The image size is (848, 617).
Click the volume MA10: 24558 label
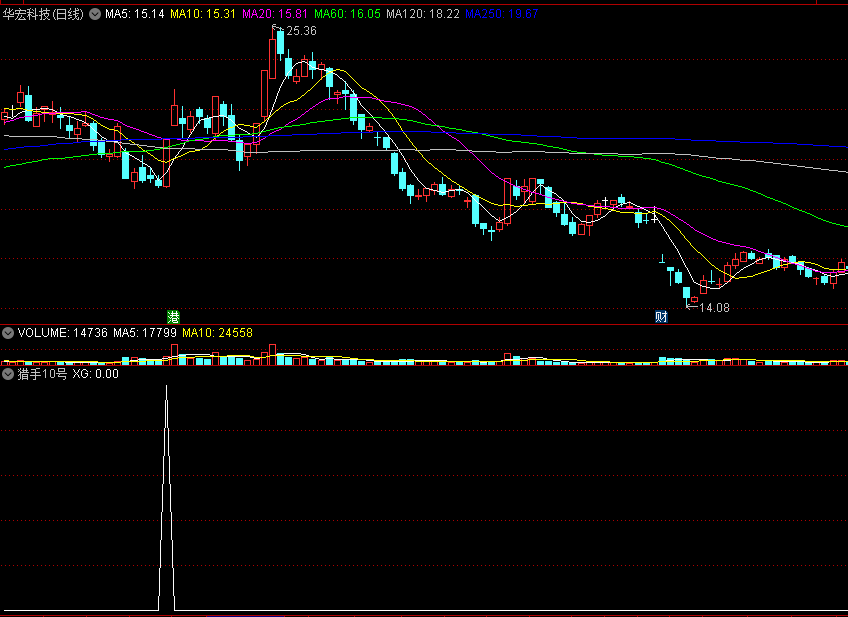[x=217, y=333]
